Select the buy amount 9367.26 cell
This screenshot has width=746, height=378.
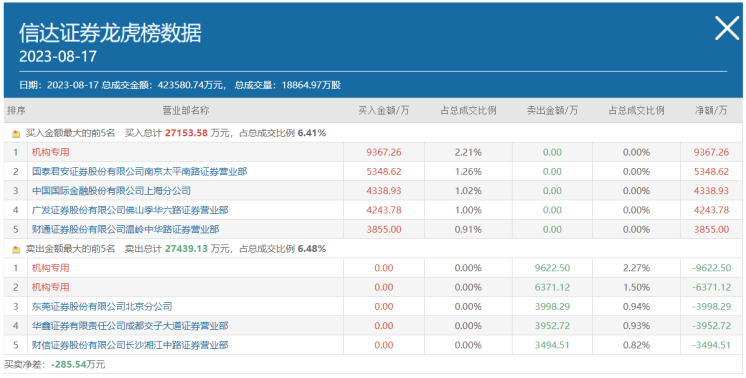[x=383, y=152]
